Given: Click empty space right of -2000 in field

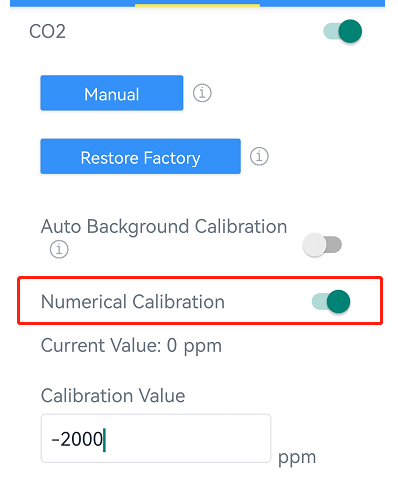Looking at the screenshot, I should [188, 438].
